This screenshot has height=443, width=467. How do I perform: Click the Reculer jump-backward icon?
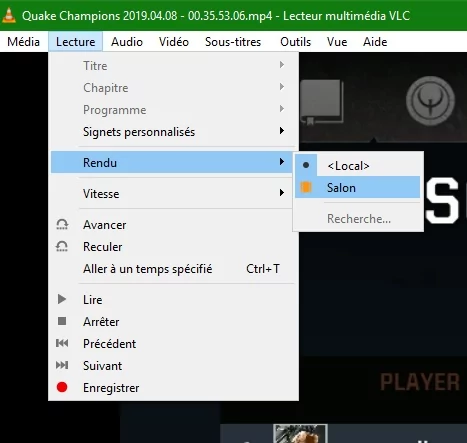click(x=62, y=247)
